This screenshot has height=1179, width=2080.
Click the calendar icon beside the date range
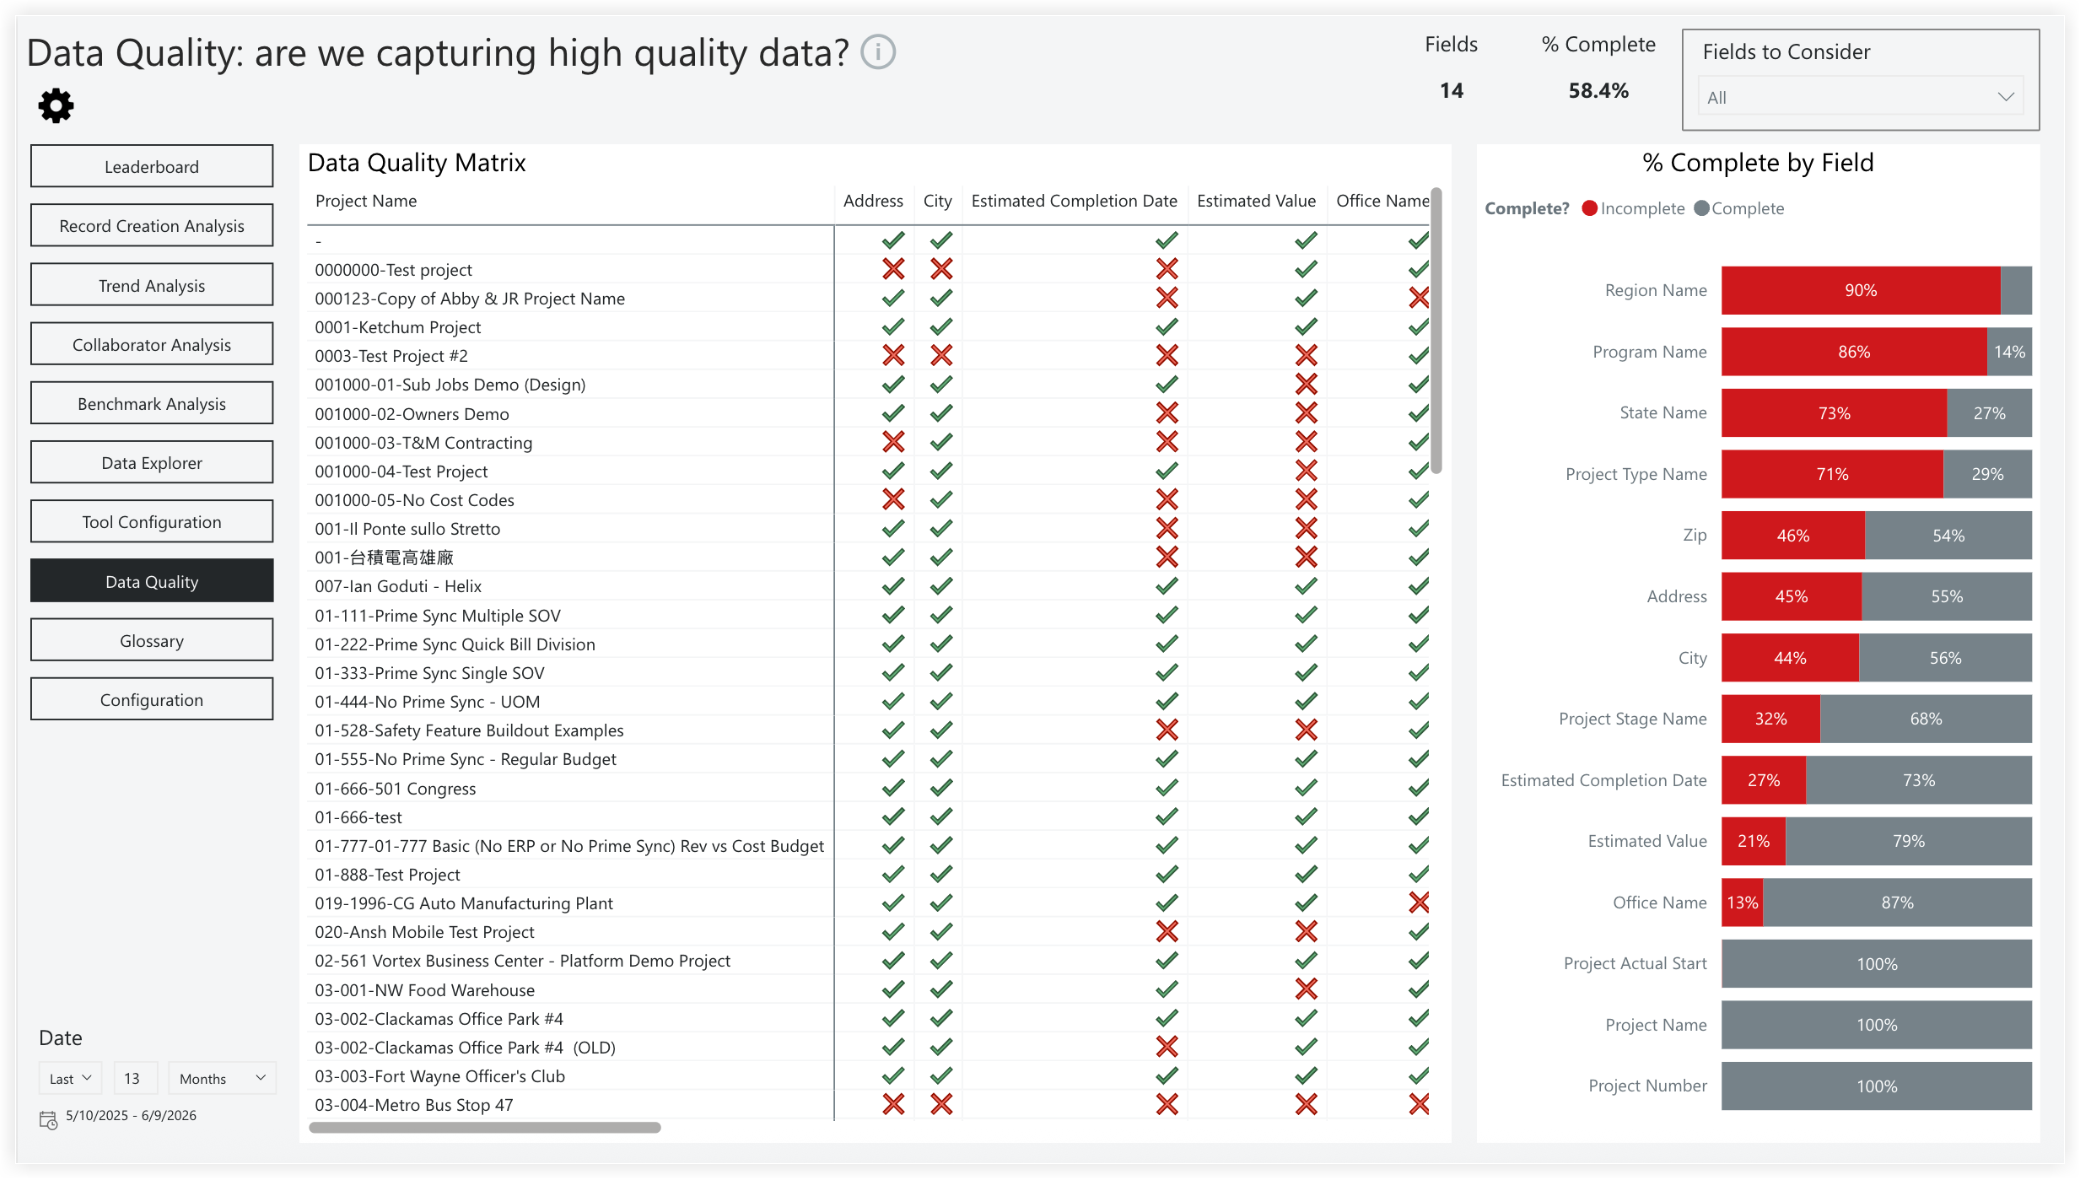[x=48, y=1120]
